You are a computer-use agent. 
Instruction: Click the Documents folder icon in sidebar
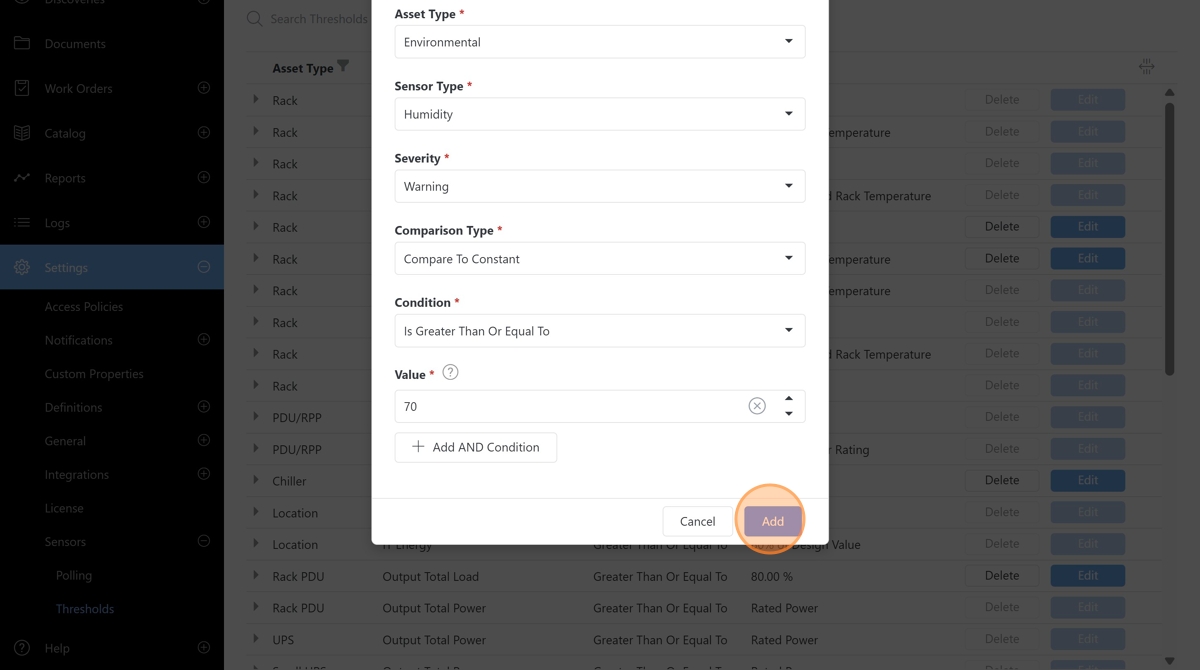[22, 44]
